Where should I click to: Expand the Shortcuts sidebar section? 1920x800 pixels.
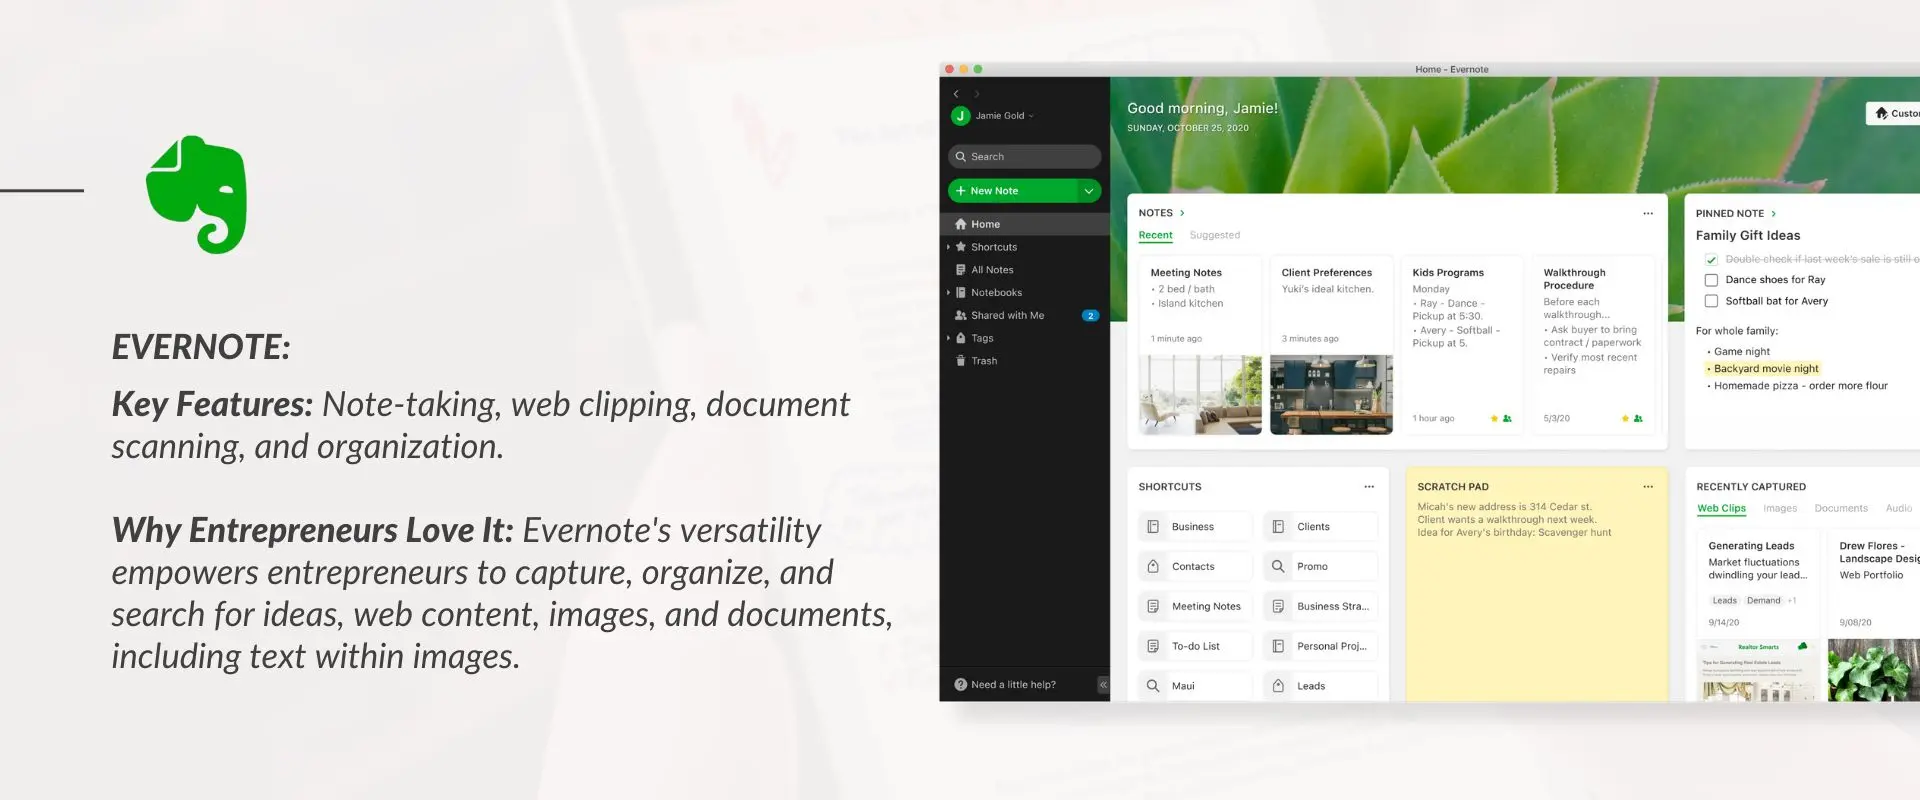click(x=948, y=247)
